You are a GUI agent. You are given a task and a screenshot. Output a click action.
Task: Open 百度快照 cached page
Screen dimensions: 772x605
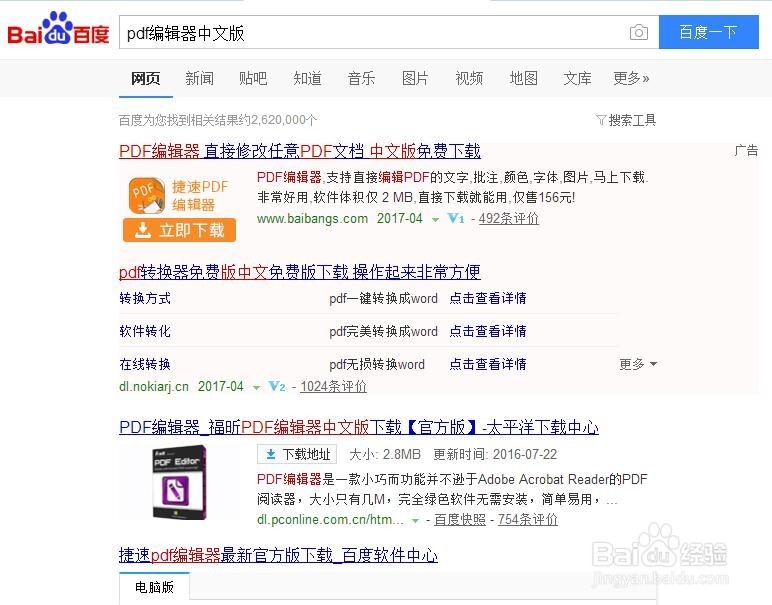point(460,520)
